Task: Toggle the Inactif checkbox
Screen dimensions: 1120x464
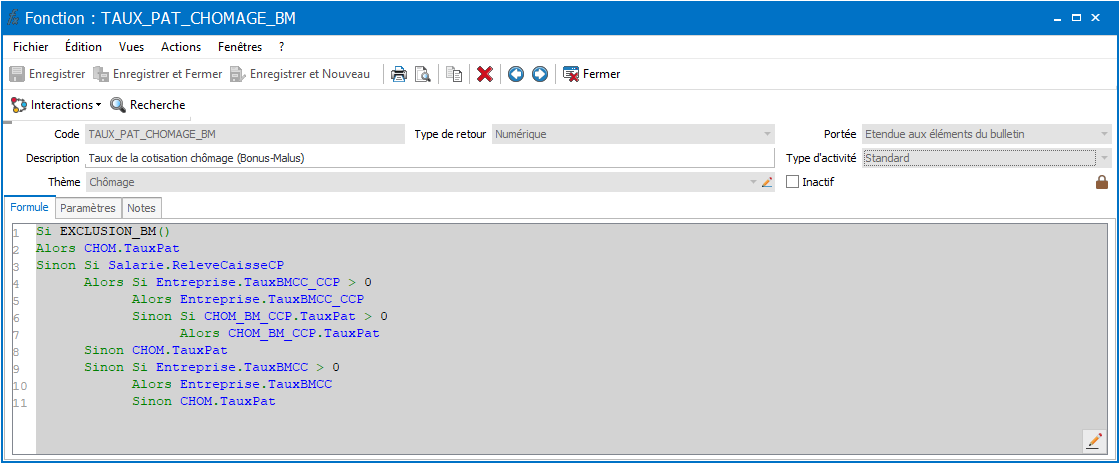Action: (792, 182)
